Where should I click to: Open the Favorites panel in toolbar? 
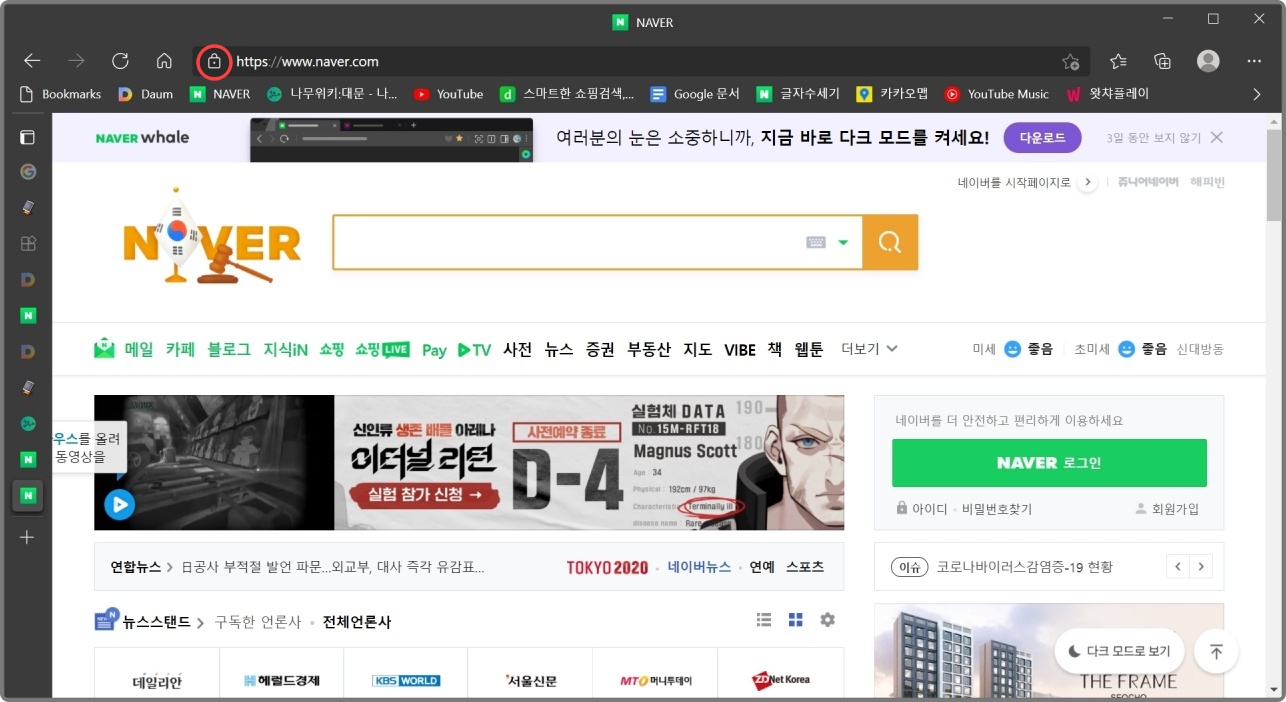1118,61
